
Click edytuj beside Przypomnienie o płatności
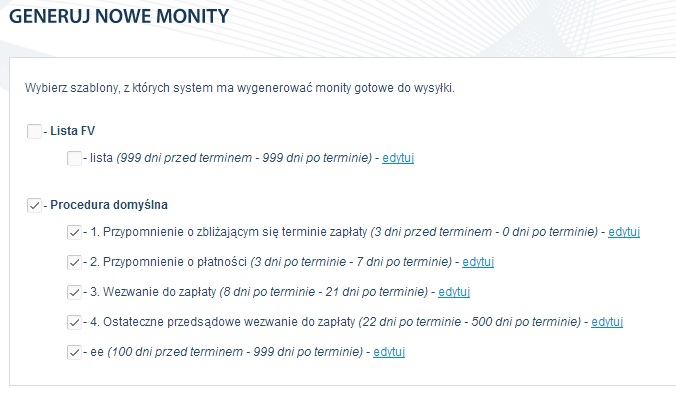478,262
